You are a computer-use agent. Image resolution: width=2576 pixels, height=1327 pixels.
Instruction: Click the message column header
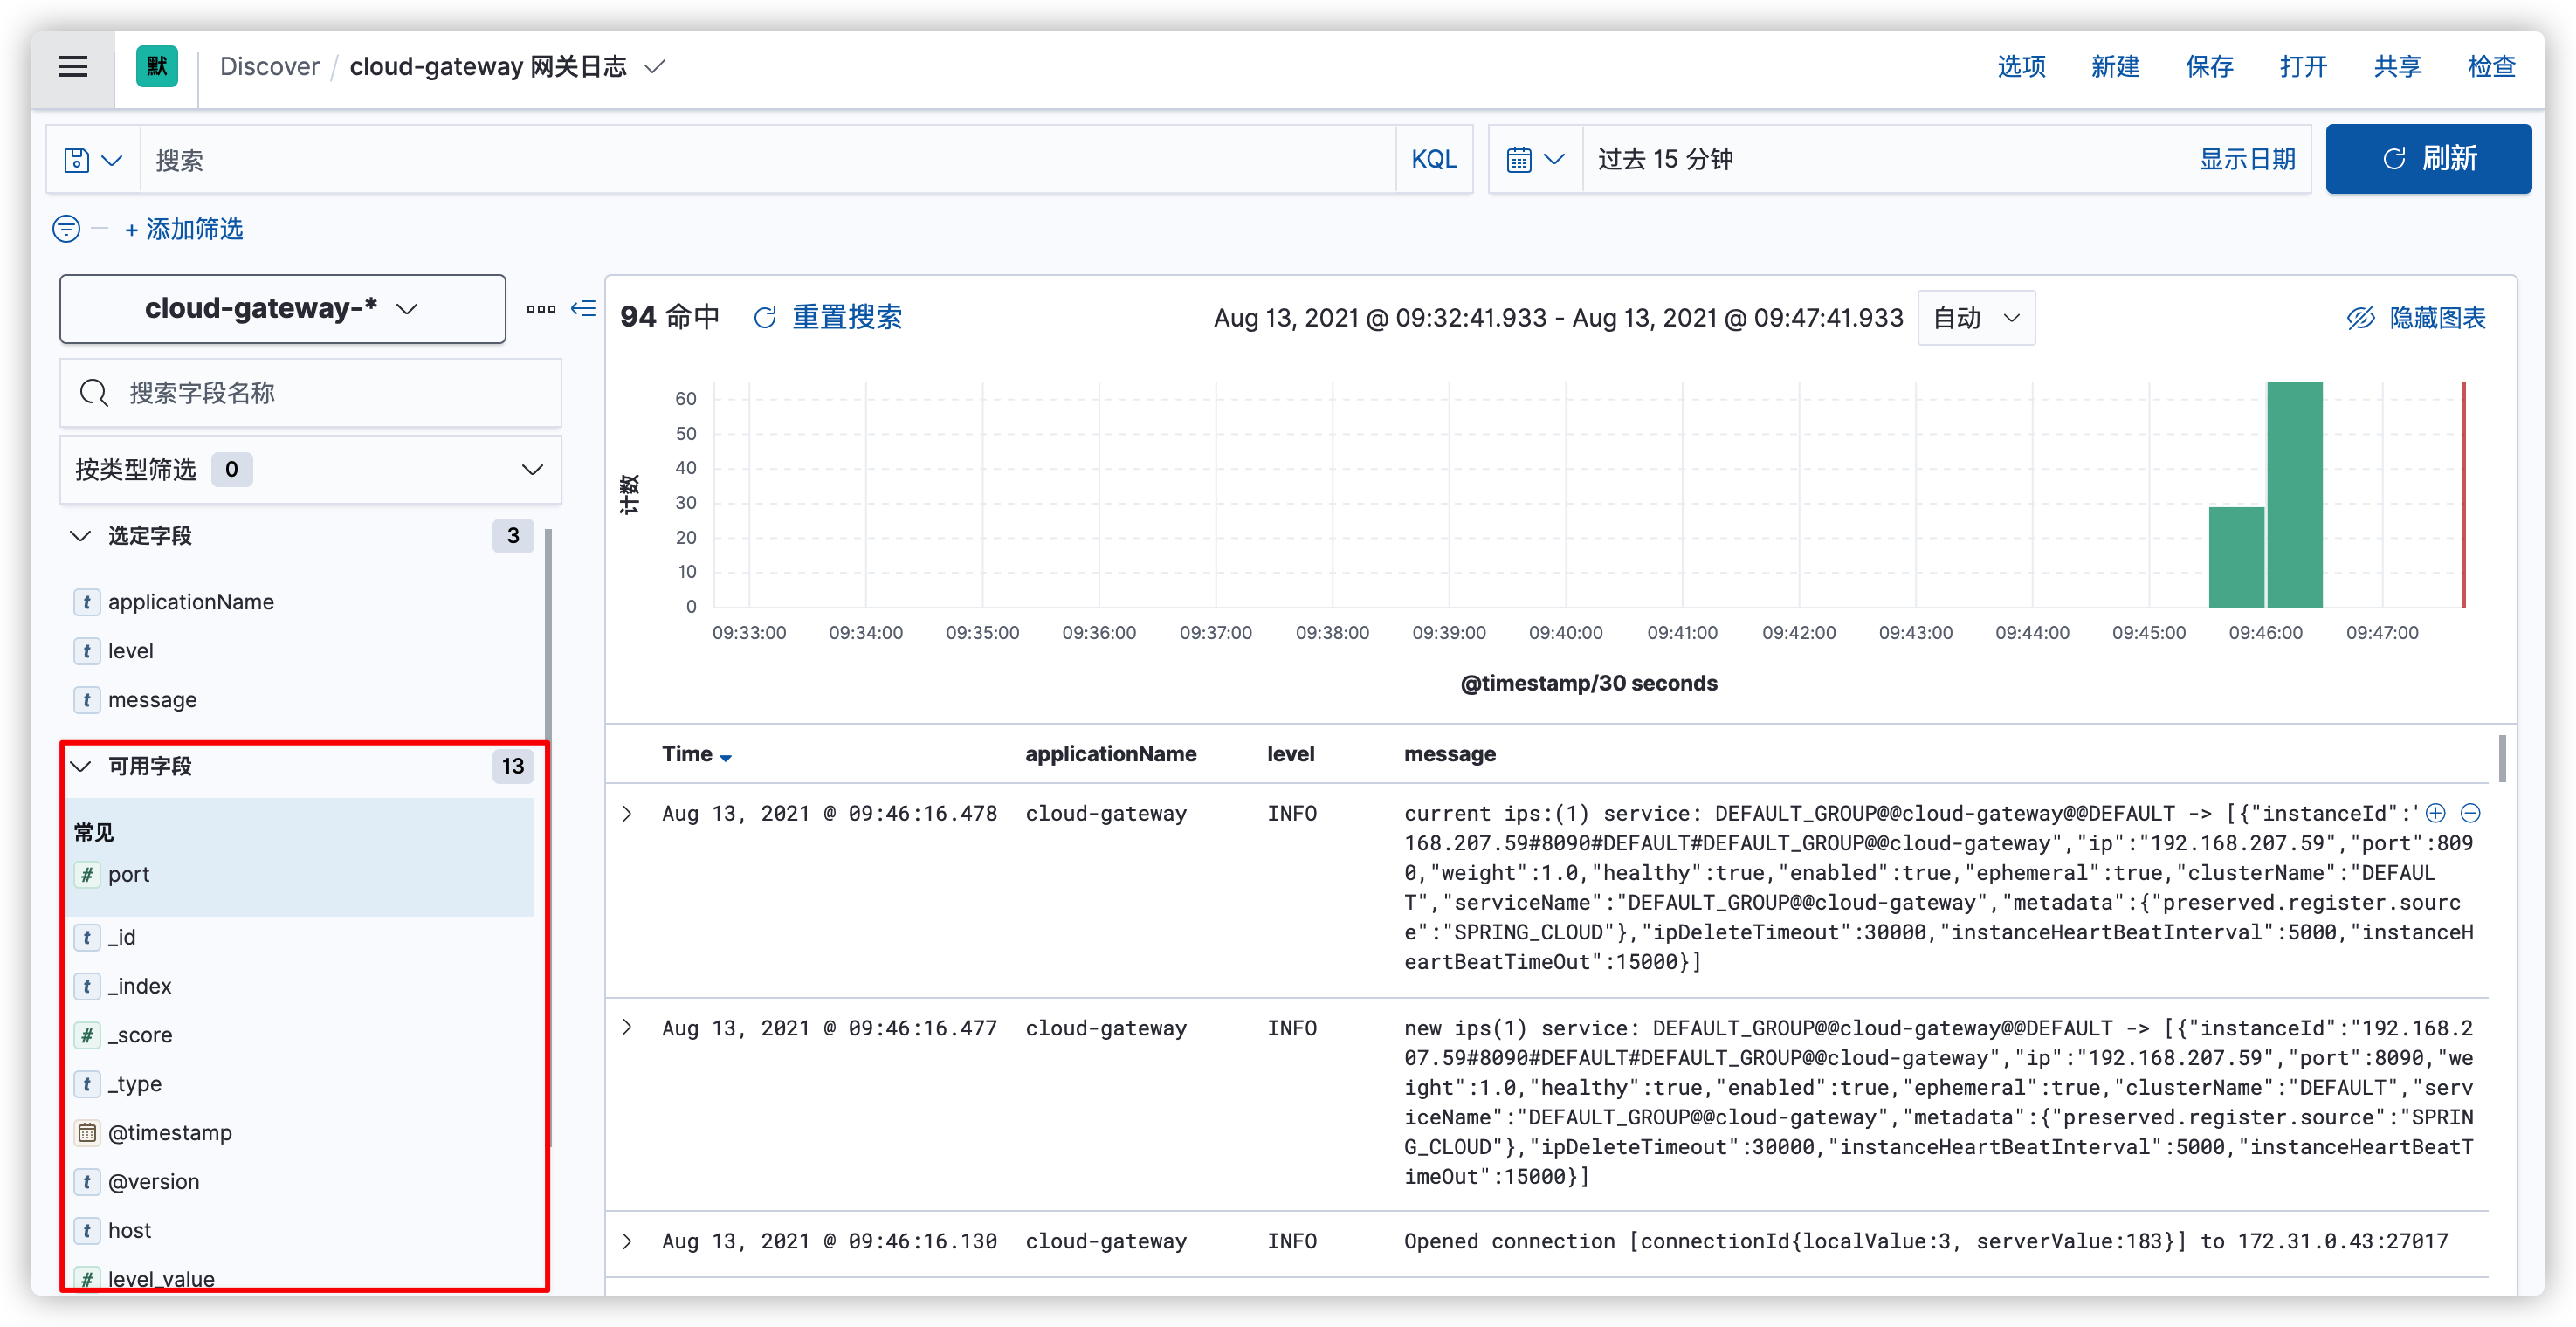1449,754
